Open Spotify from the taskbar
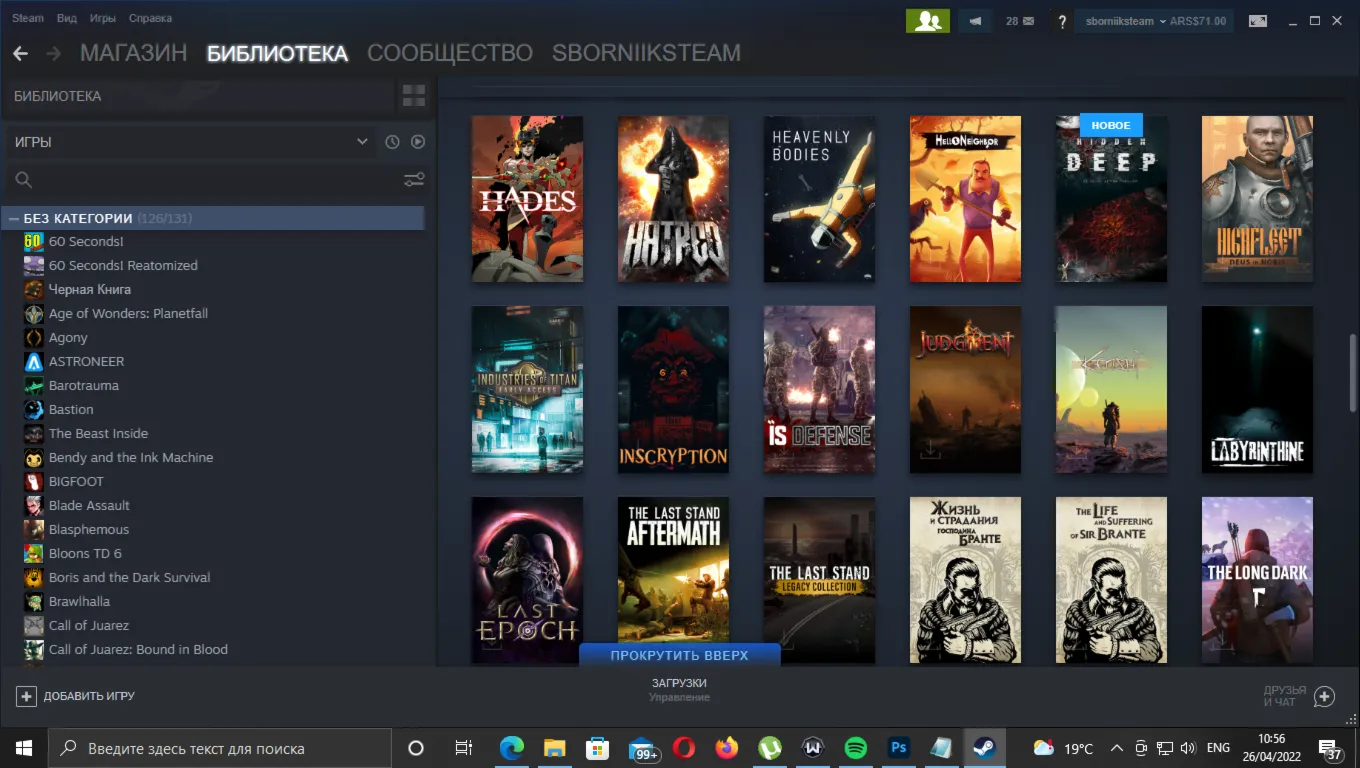 pyautogui.click(x=855, y=748)
